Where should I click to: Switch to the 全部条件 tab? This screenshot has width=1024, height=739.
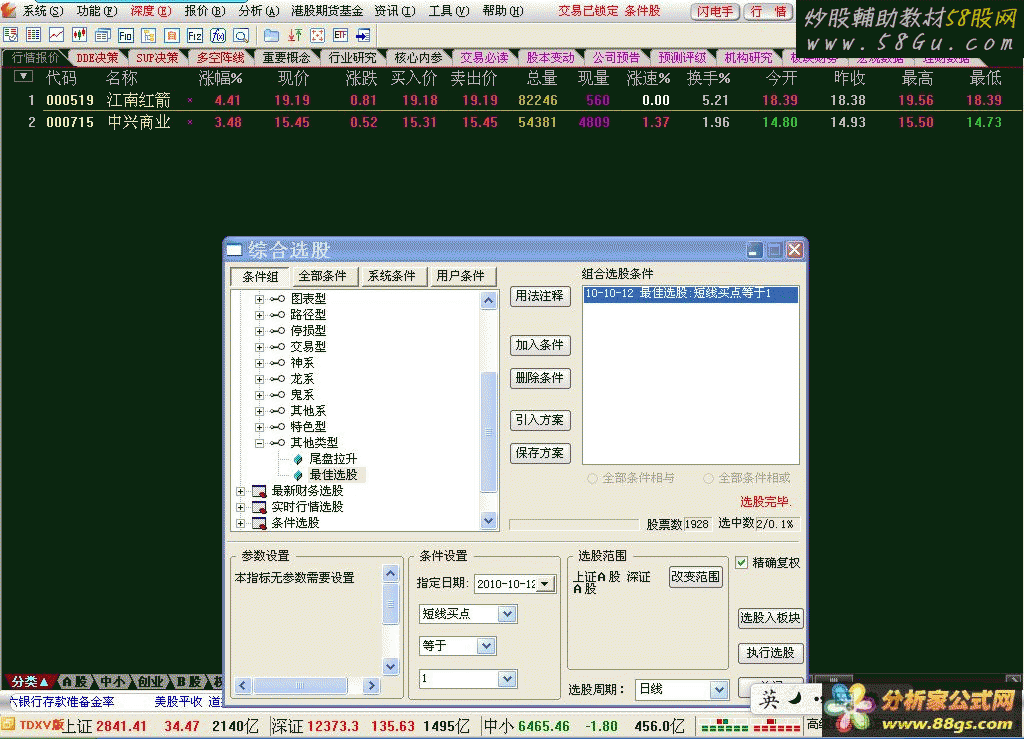point(323,276)
